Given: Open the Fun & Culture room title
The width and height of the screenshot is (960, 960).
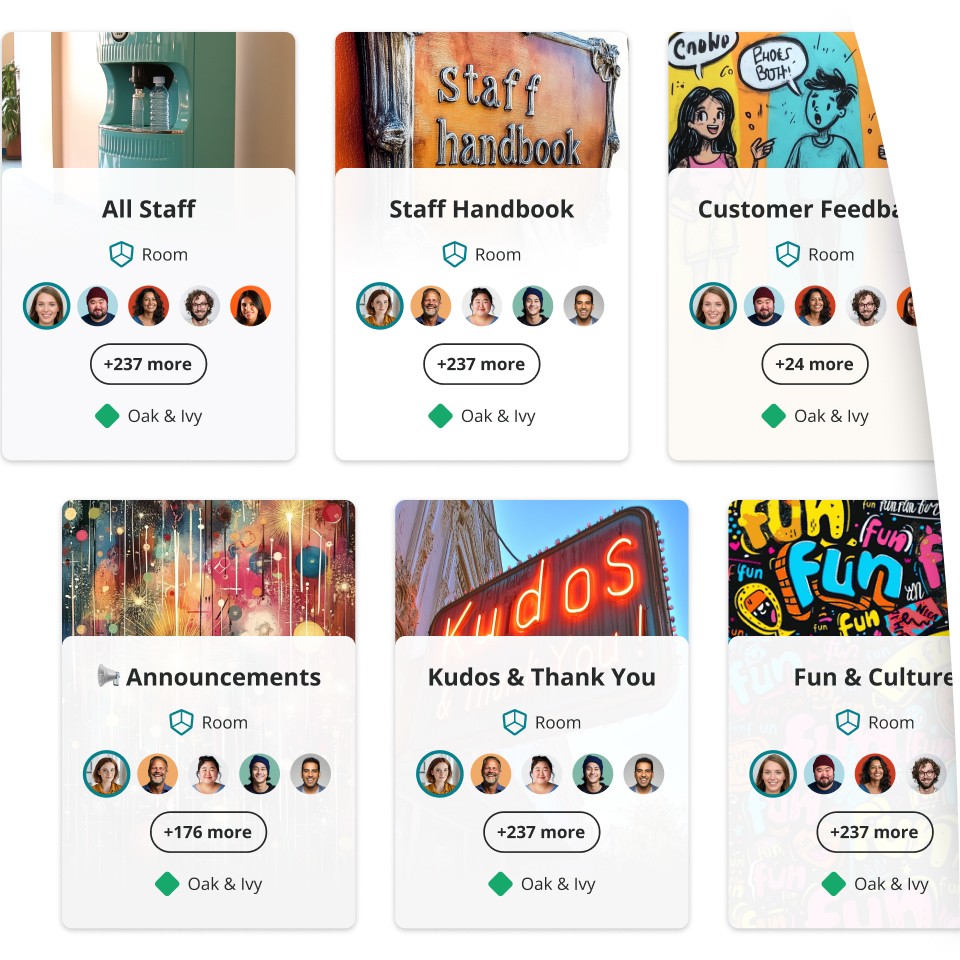Looking at the screenshot, I should [873, 677].
